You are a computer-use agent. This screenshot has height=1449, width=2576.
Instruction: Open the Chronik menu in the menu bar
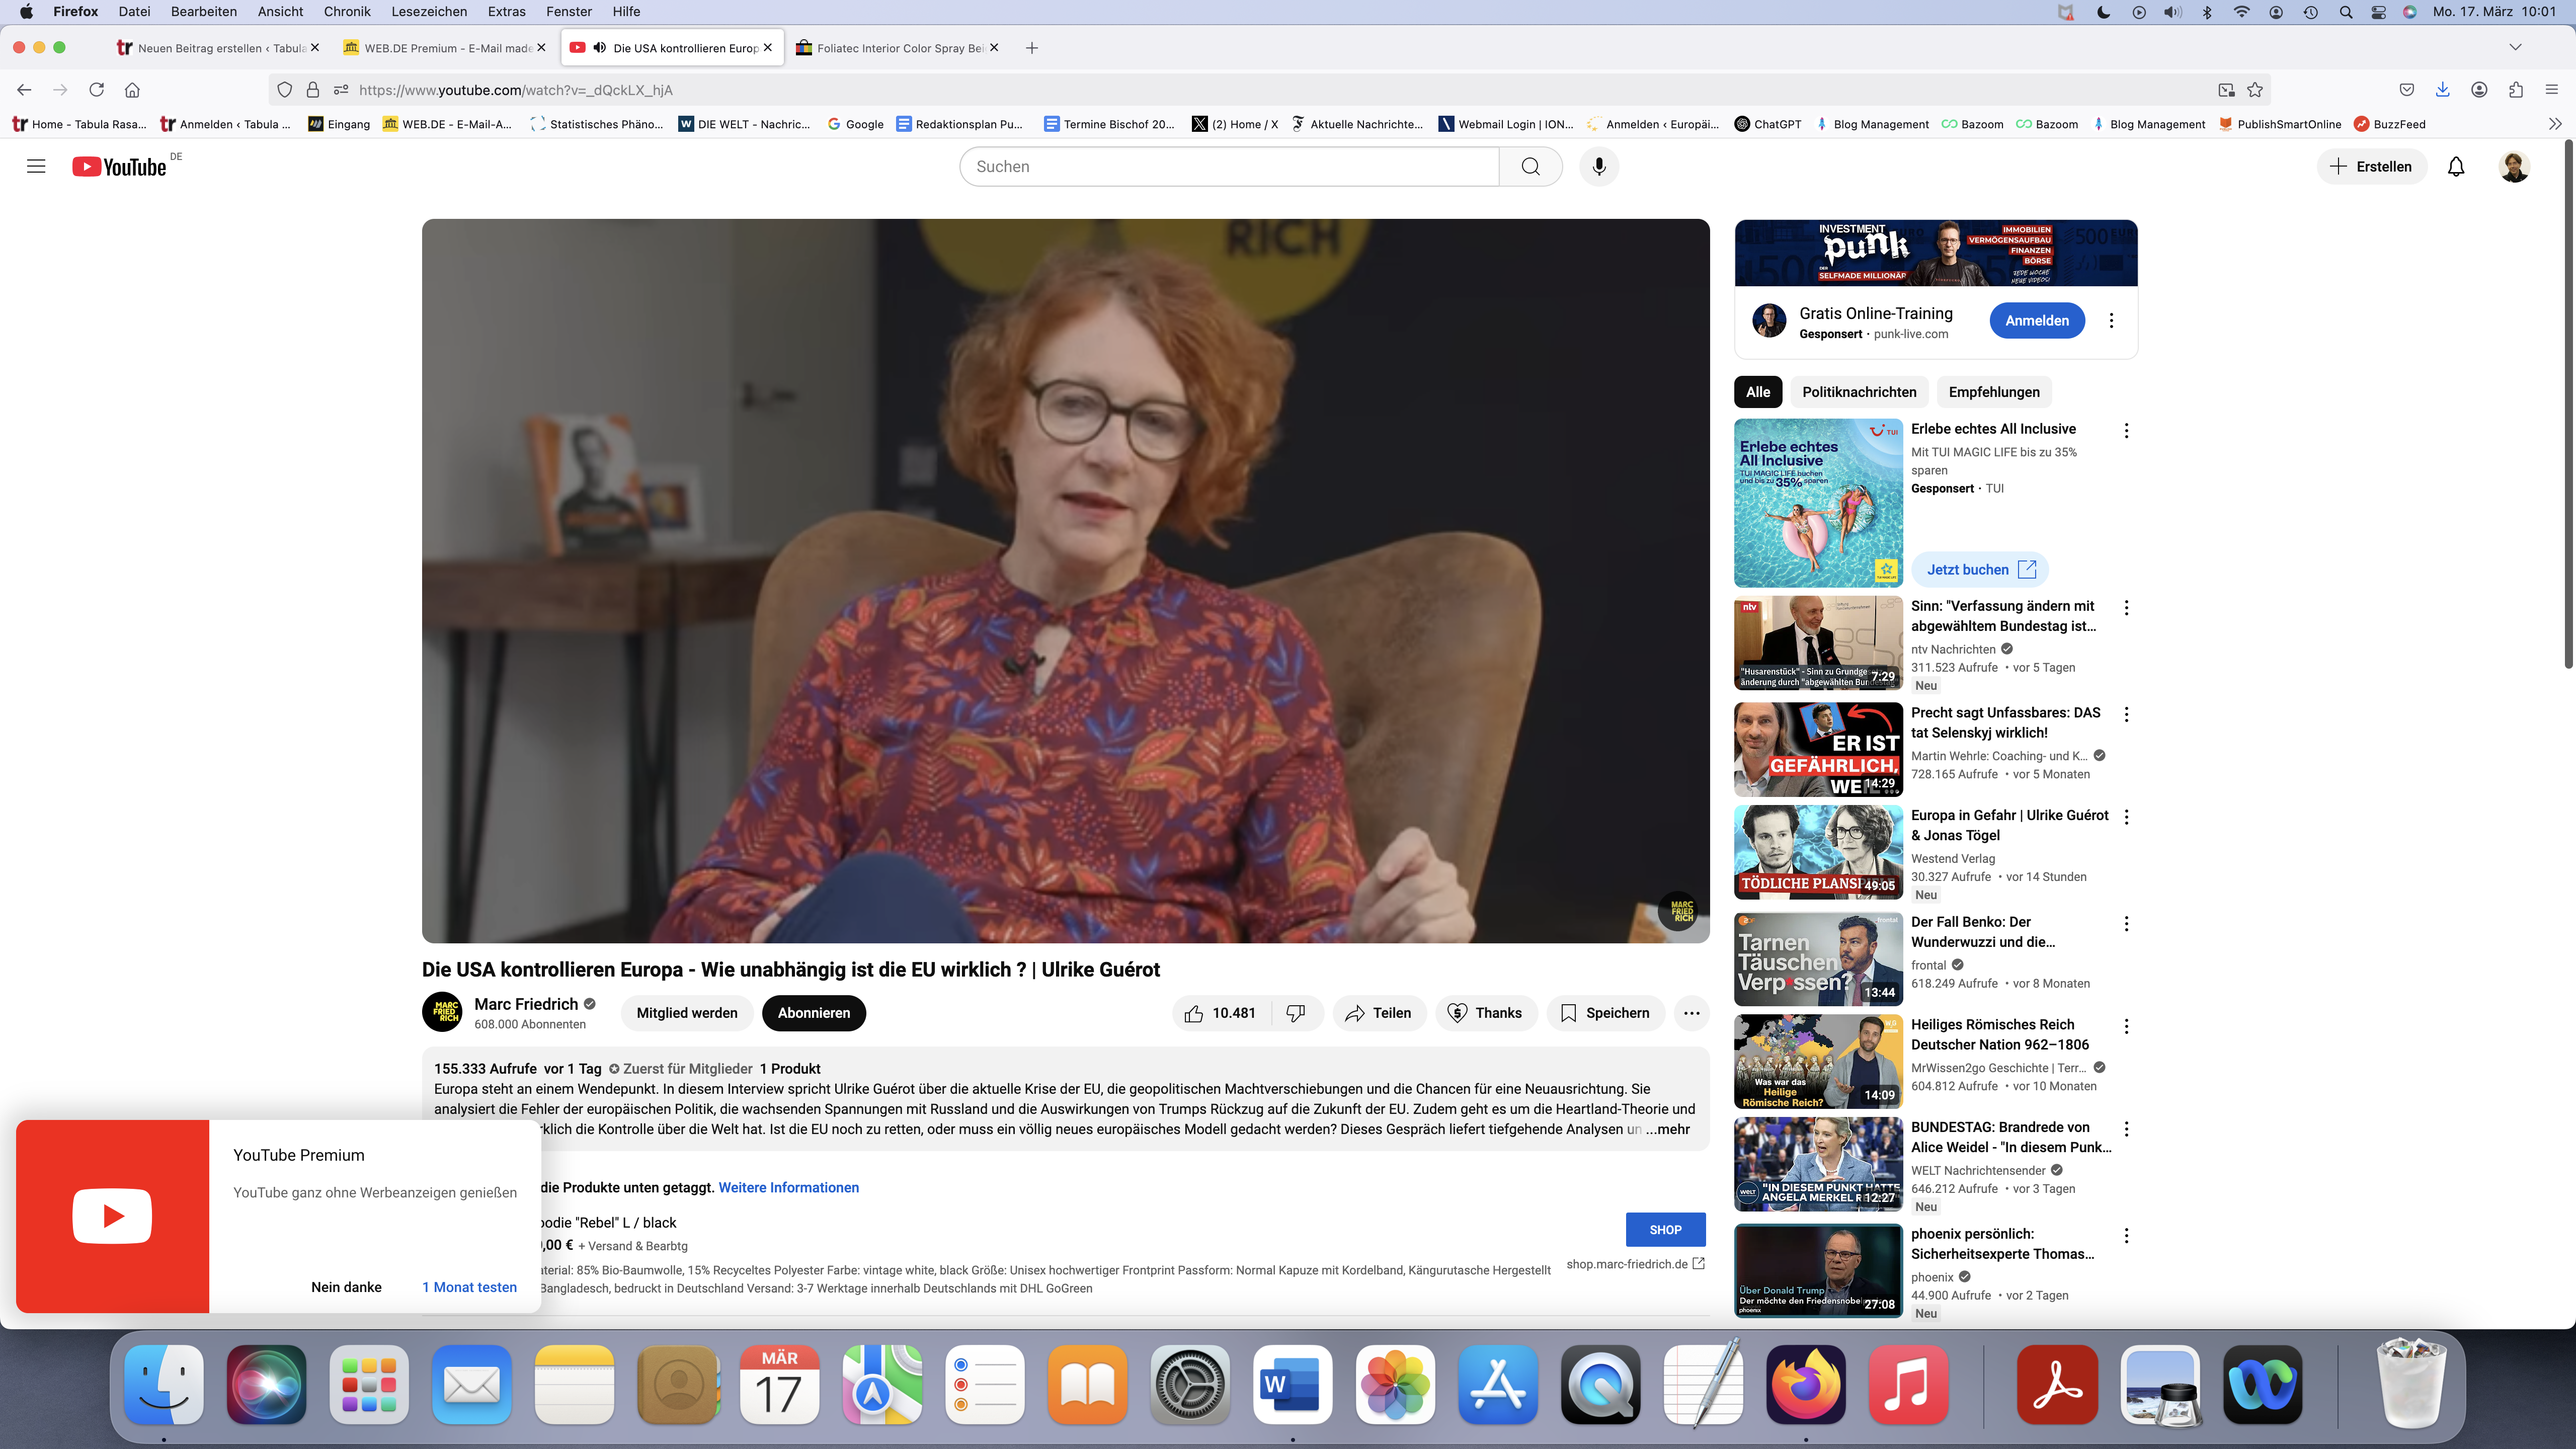coord(347,11)
